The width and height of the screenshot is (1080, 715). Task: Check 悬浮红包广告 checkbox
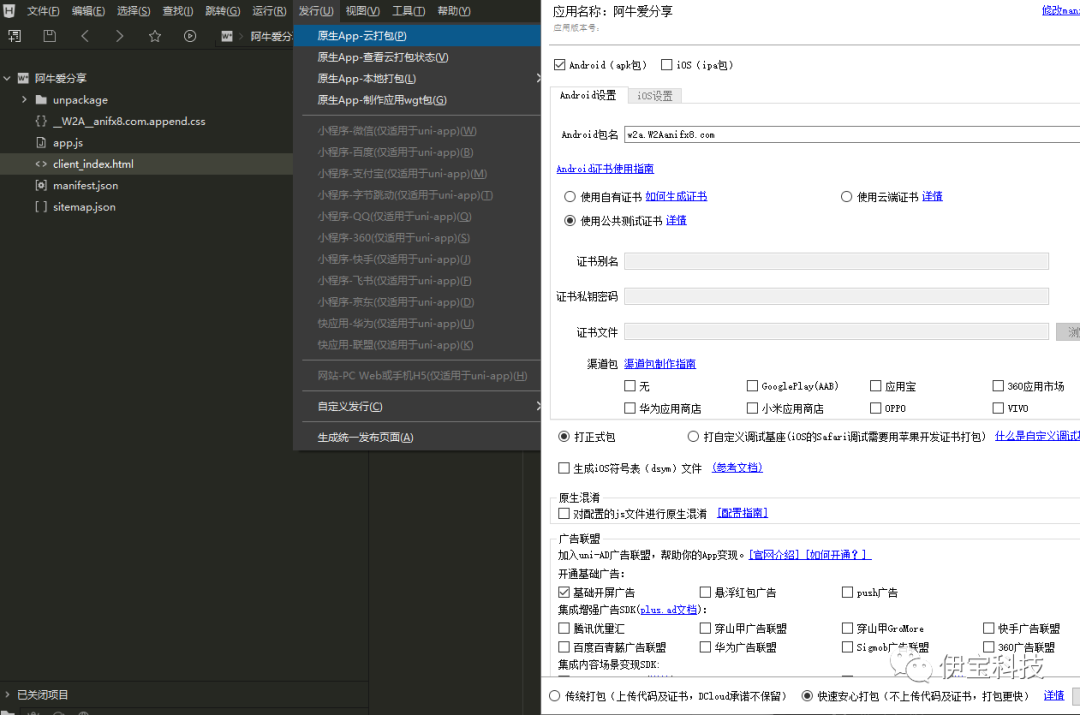coord(705,592)
